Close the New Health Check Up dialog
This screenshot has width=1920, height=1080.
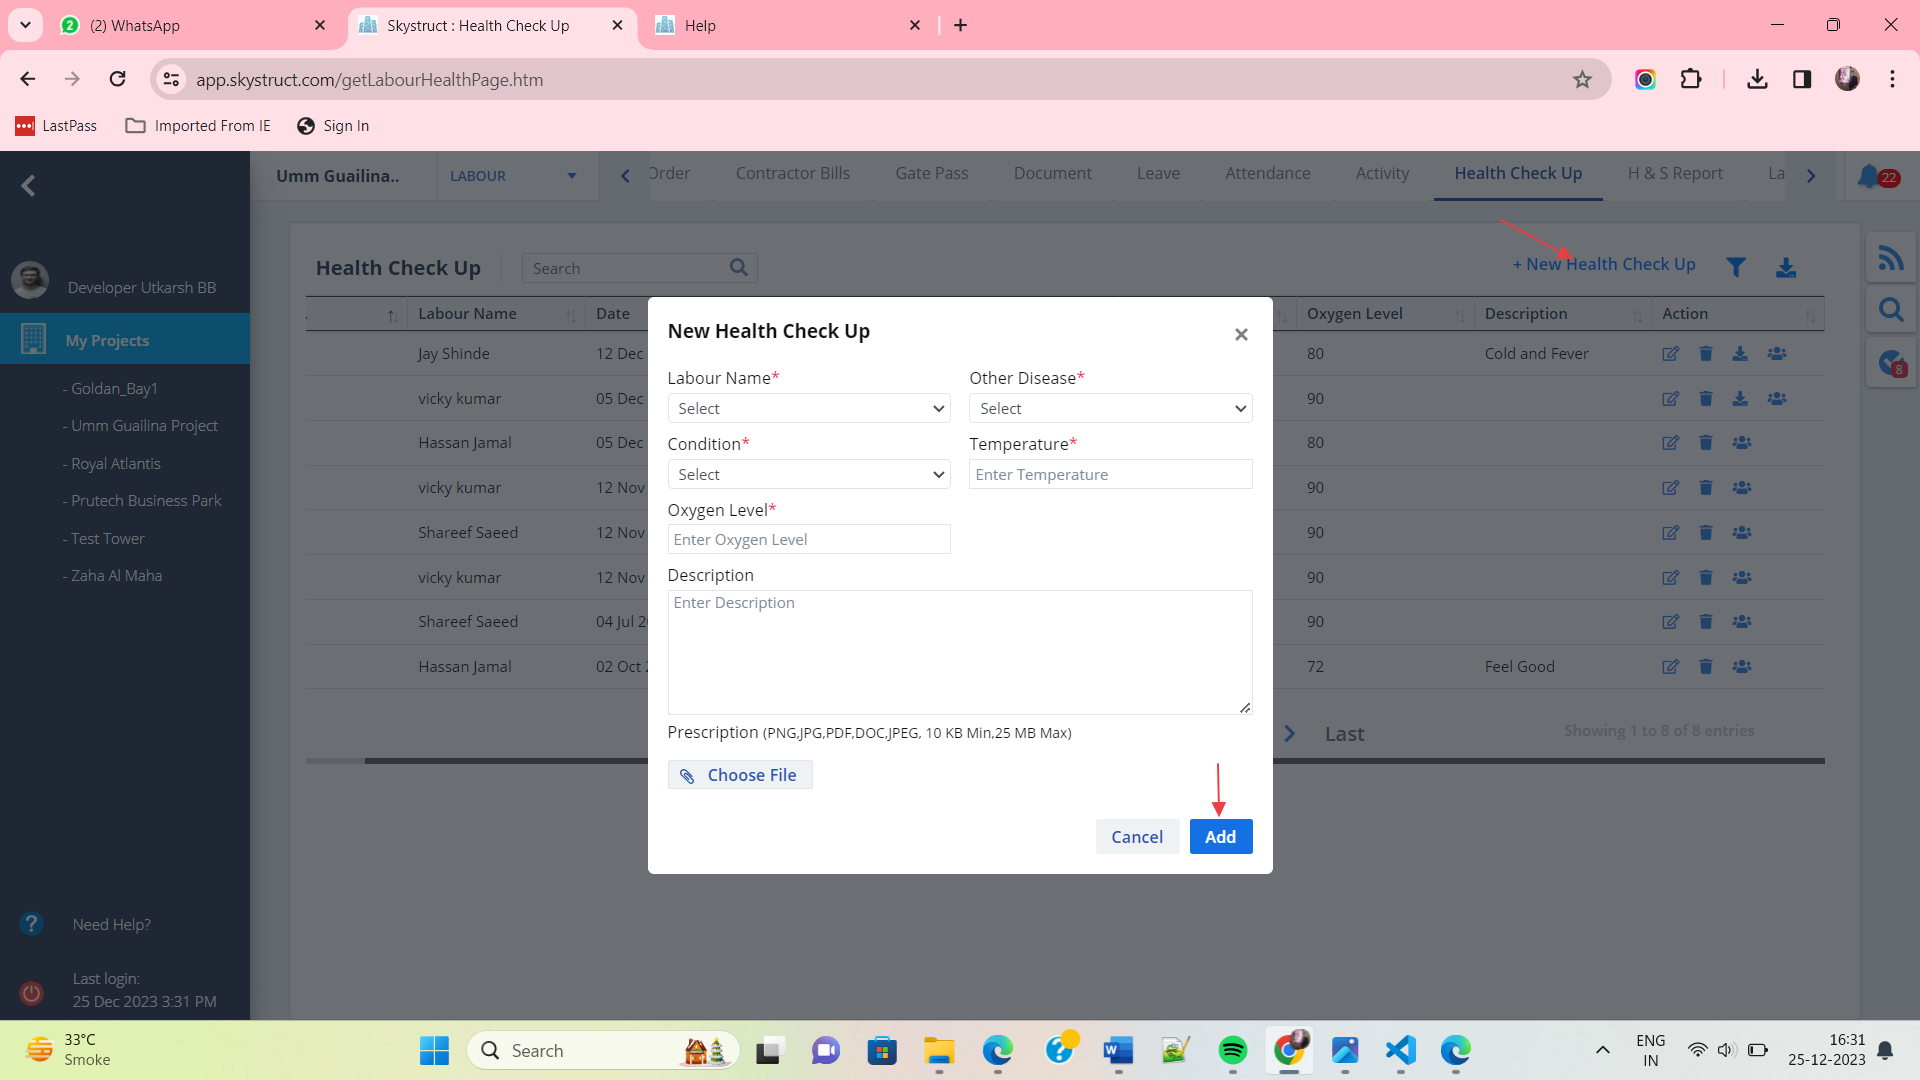(1241, 334)
